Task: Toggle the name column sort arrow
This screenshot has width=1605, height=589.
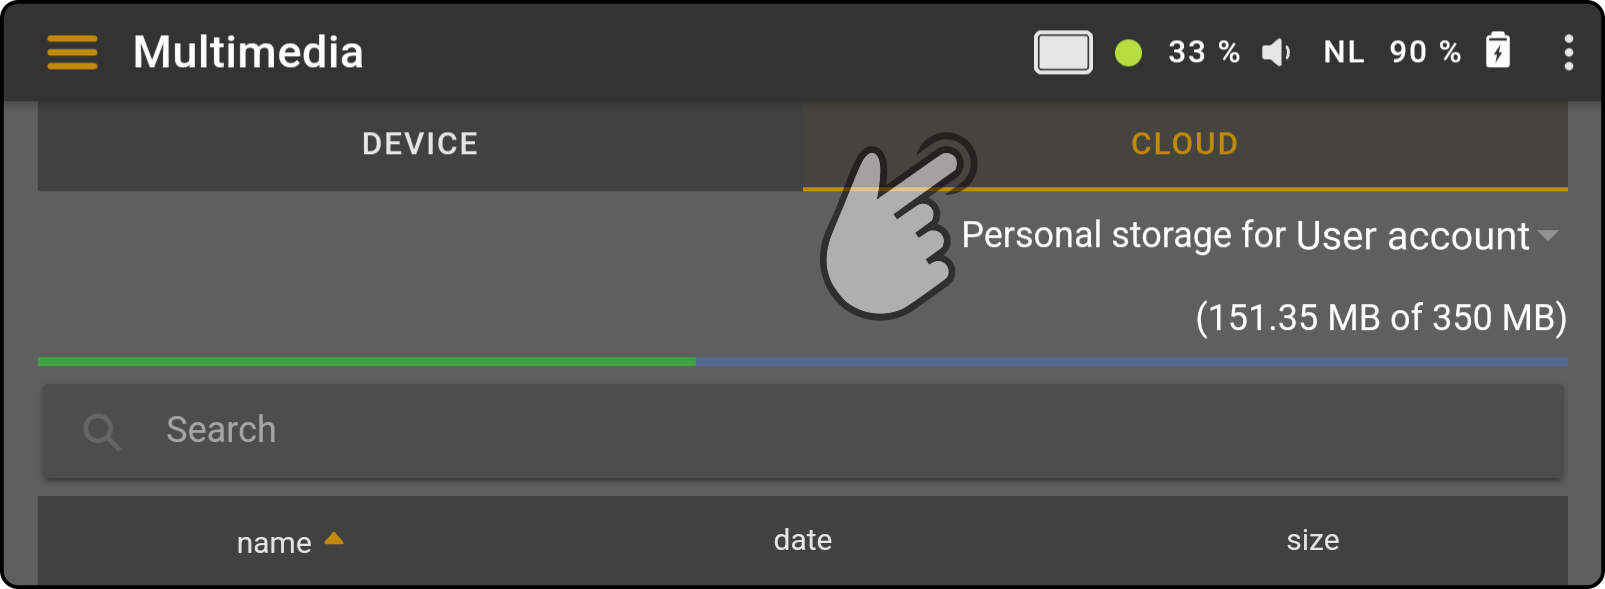Action: (334, 538)
